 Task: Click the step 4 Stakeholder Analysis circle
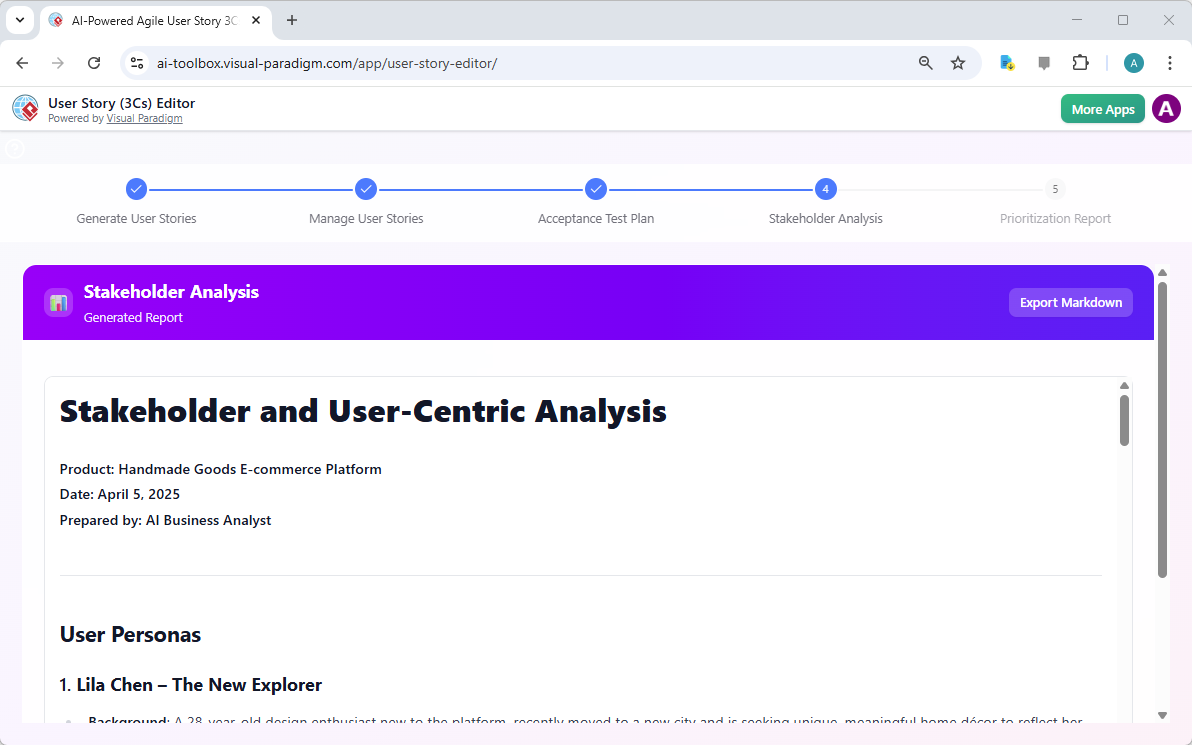[825, 189]
